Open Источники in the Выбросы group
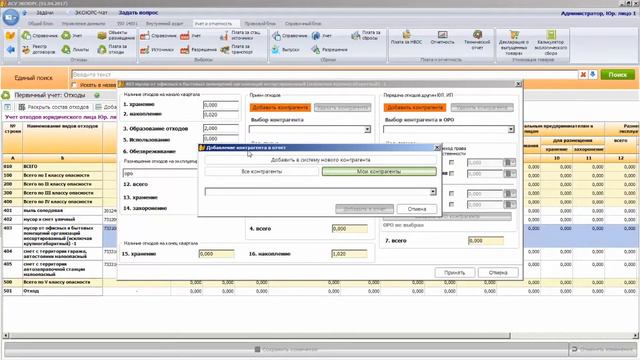The image size is (640, 360). 157,50
